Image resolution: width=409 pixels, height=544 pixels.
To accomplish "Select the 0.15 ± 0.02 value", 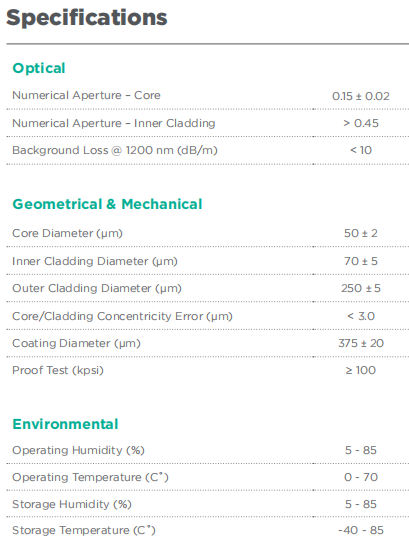I will point(361,96).
